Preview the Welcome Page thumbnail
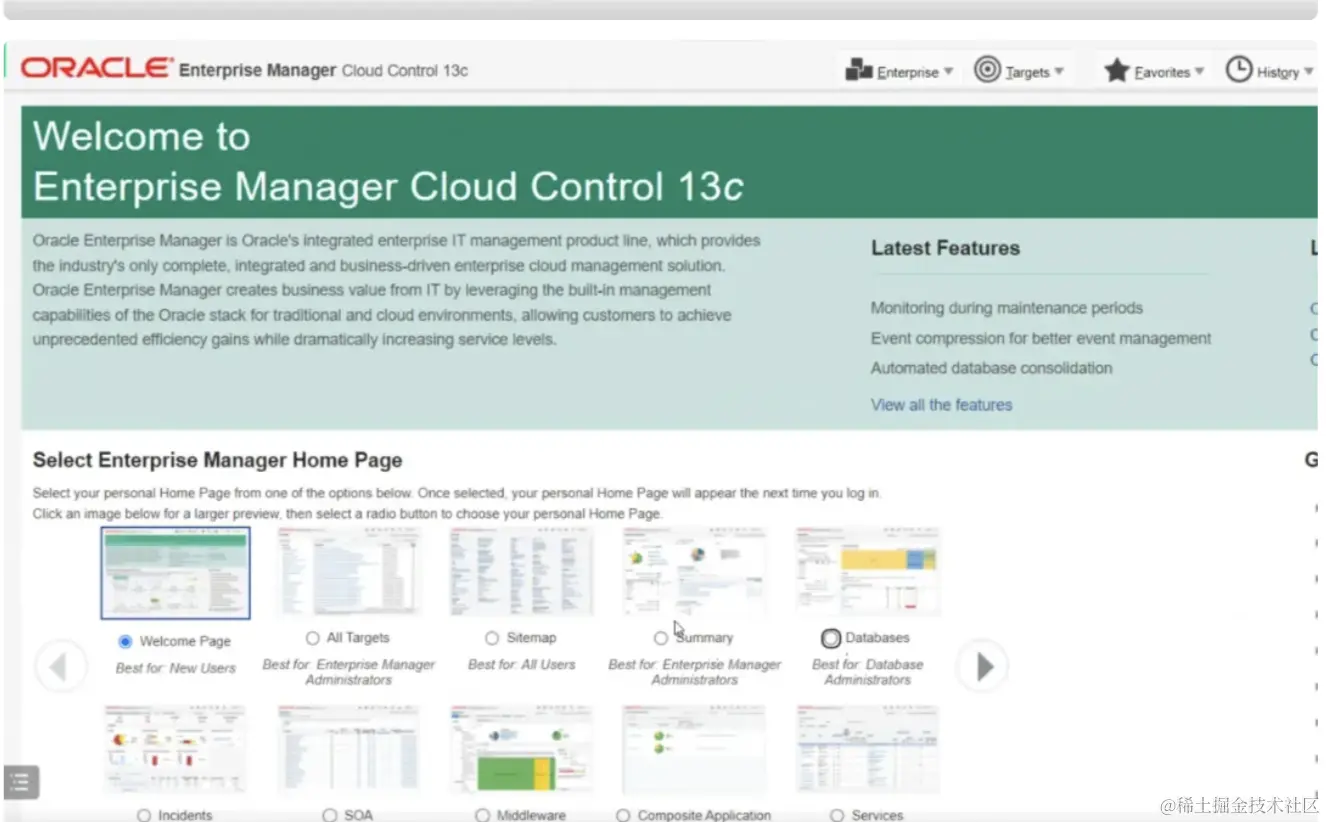The height and width of the screenshot is (822, 1326). (x=176, y=573)
